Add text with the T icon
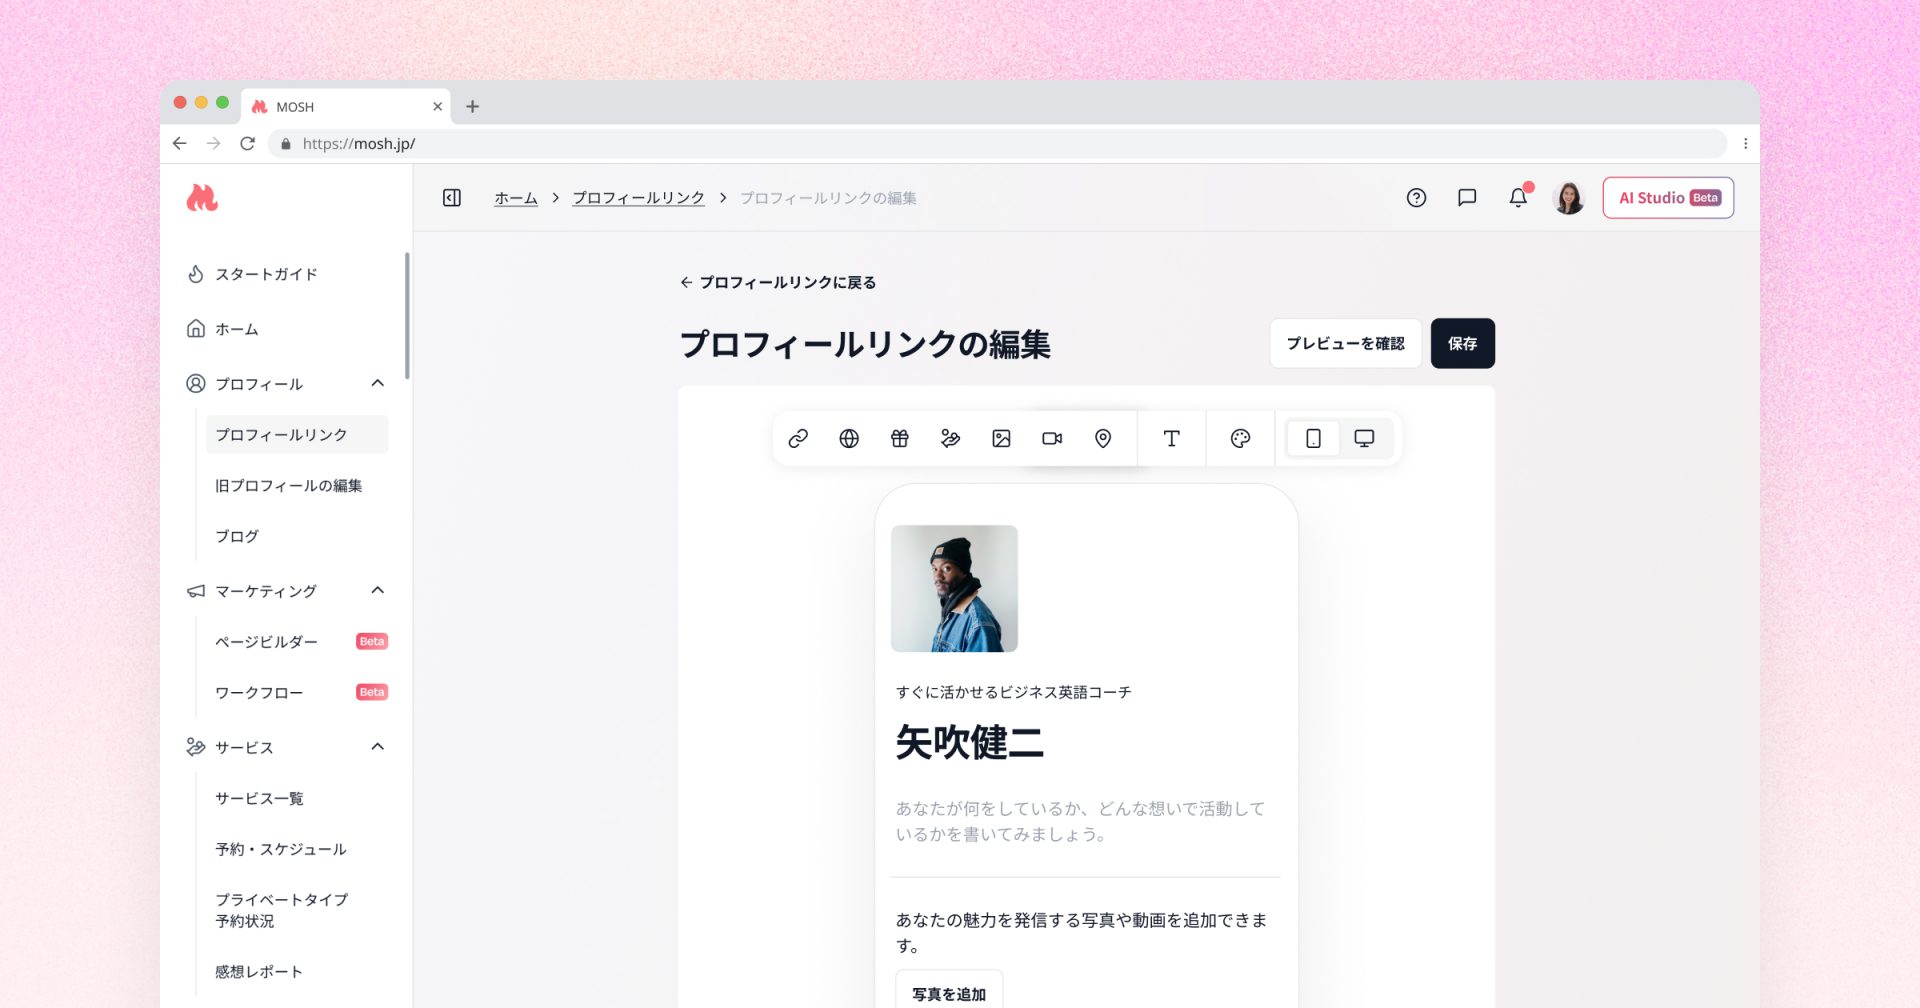The height and width of the screenshot is (1008, 1920). click(x=1171, y=438)
